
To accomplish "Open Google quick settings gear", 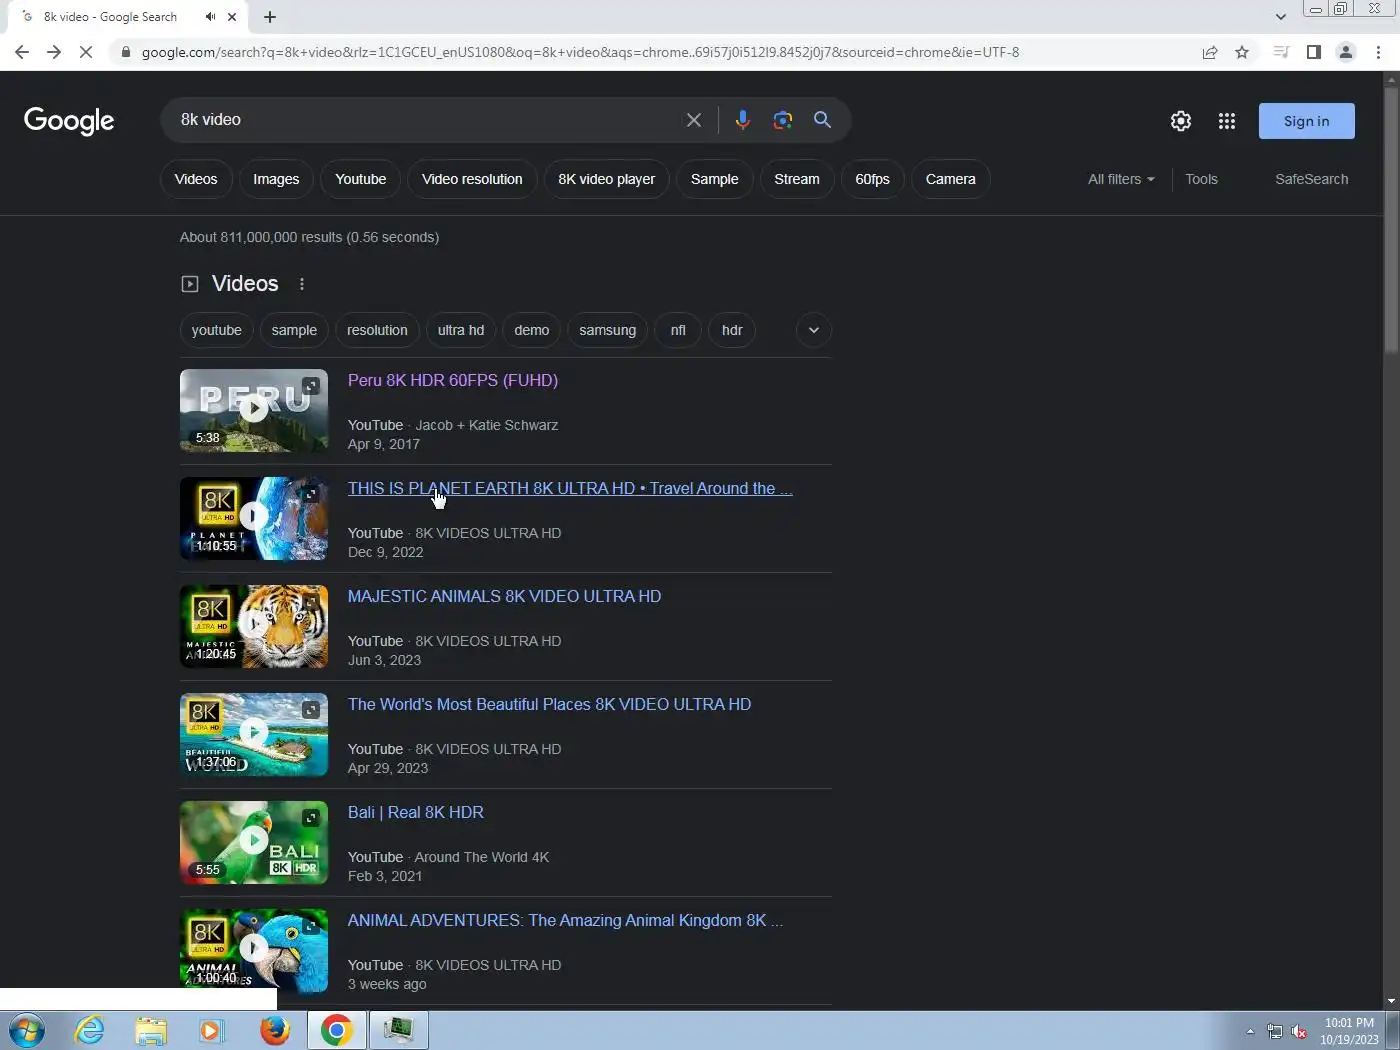I will point(1181,121).
